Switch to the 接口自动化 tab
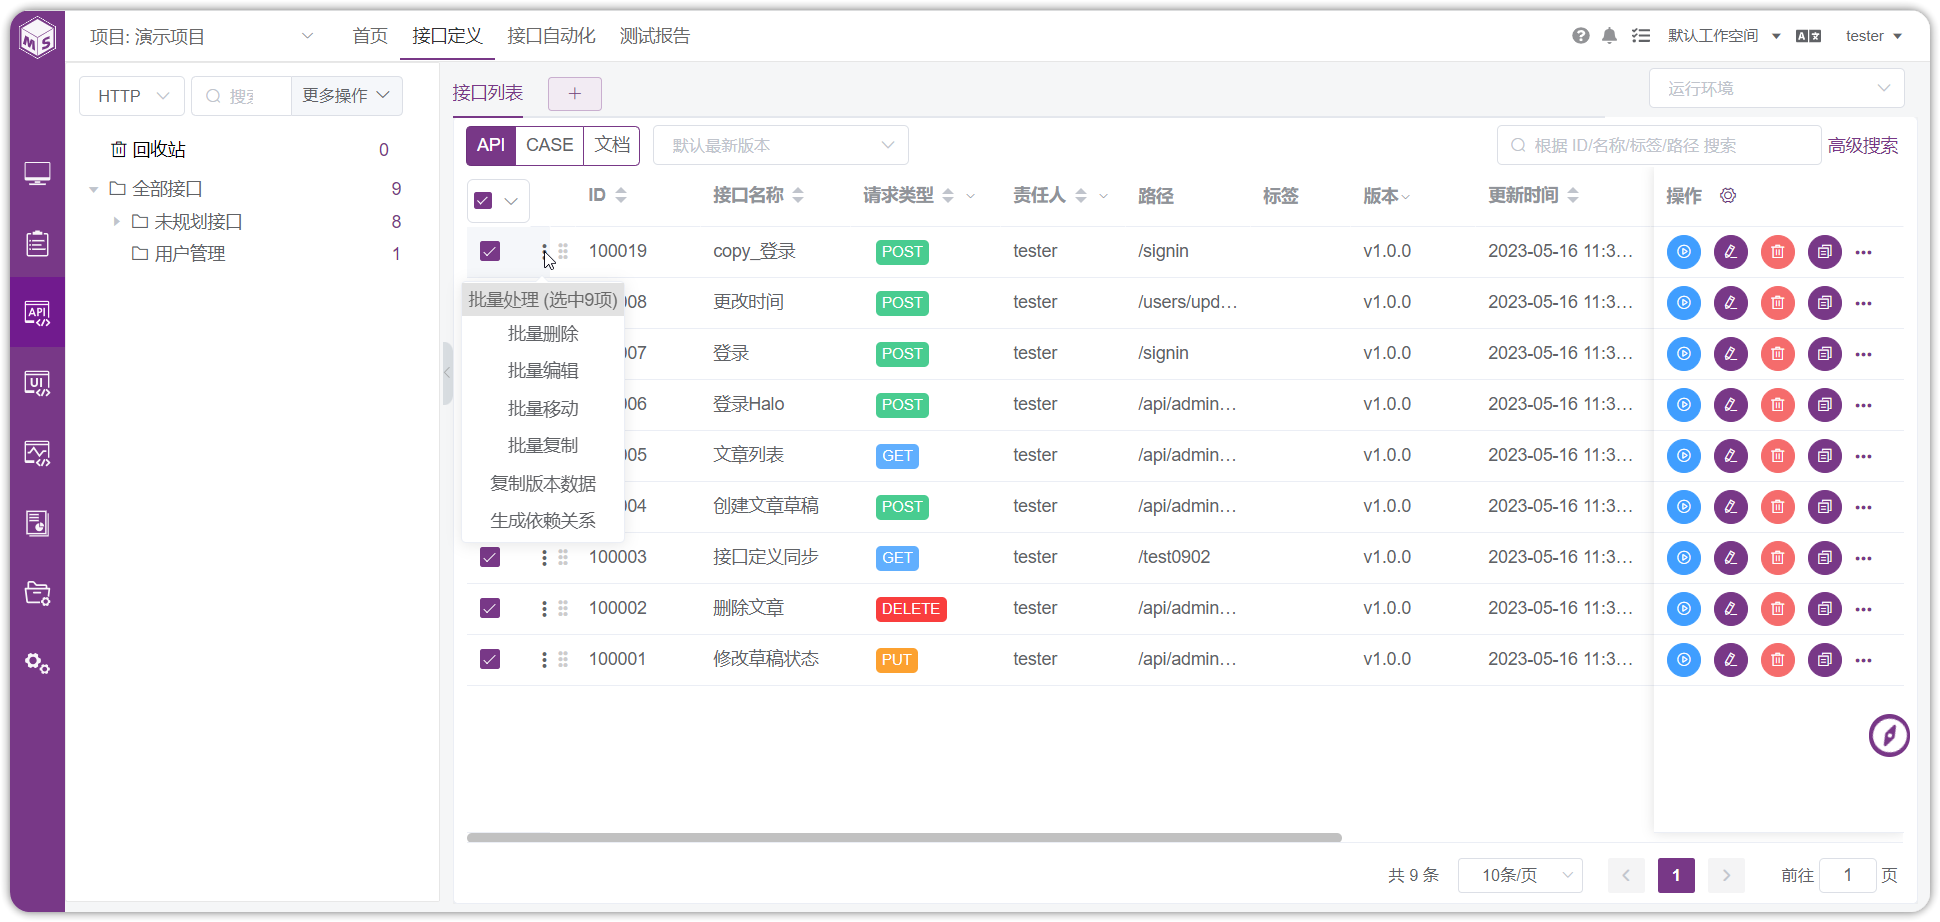1940x922 pixels. point(551,36)
